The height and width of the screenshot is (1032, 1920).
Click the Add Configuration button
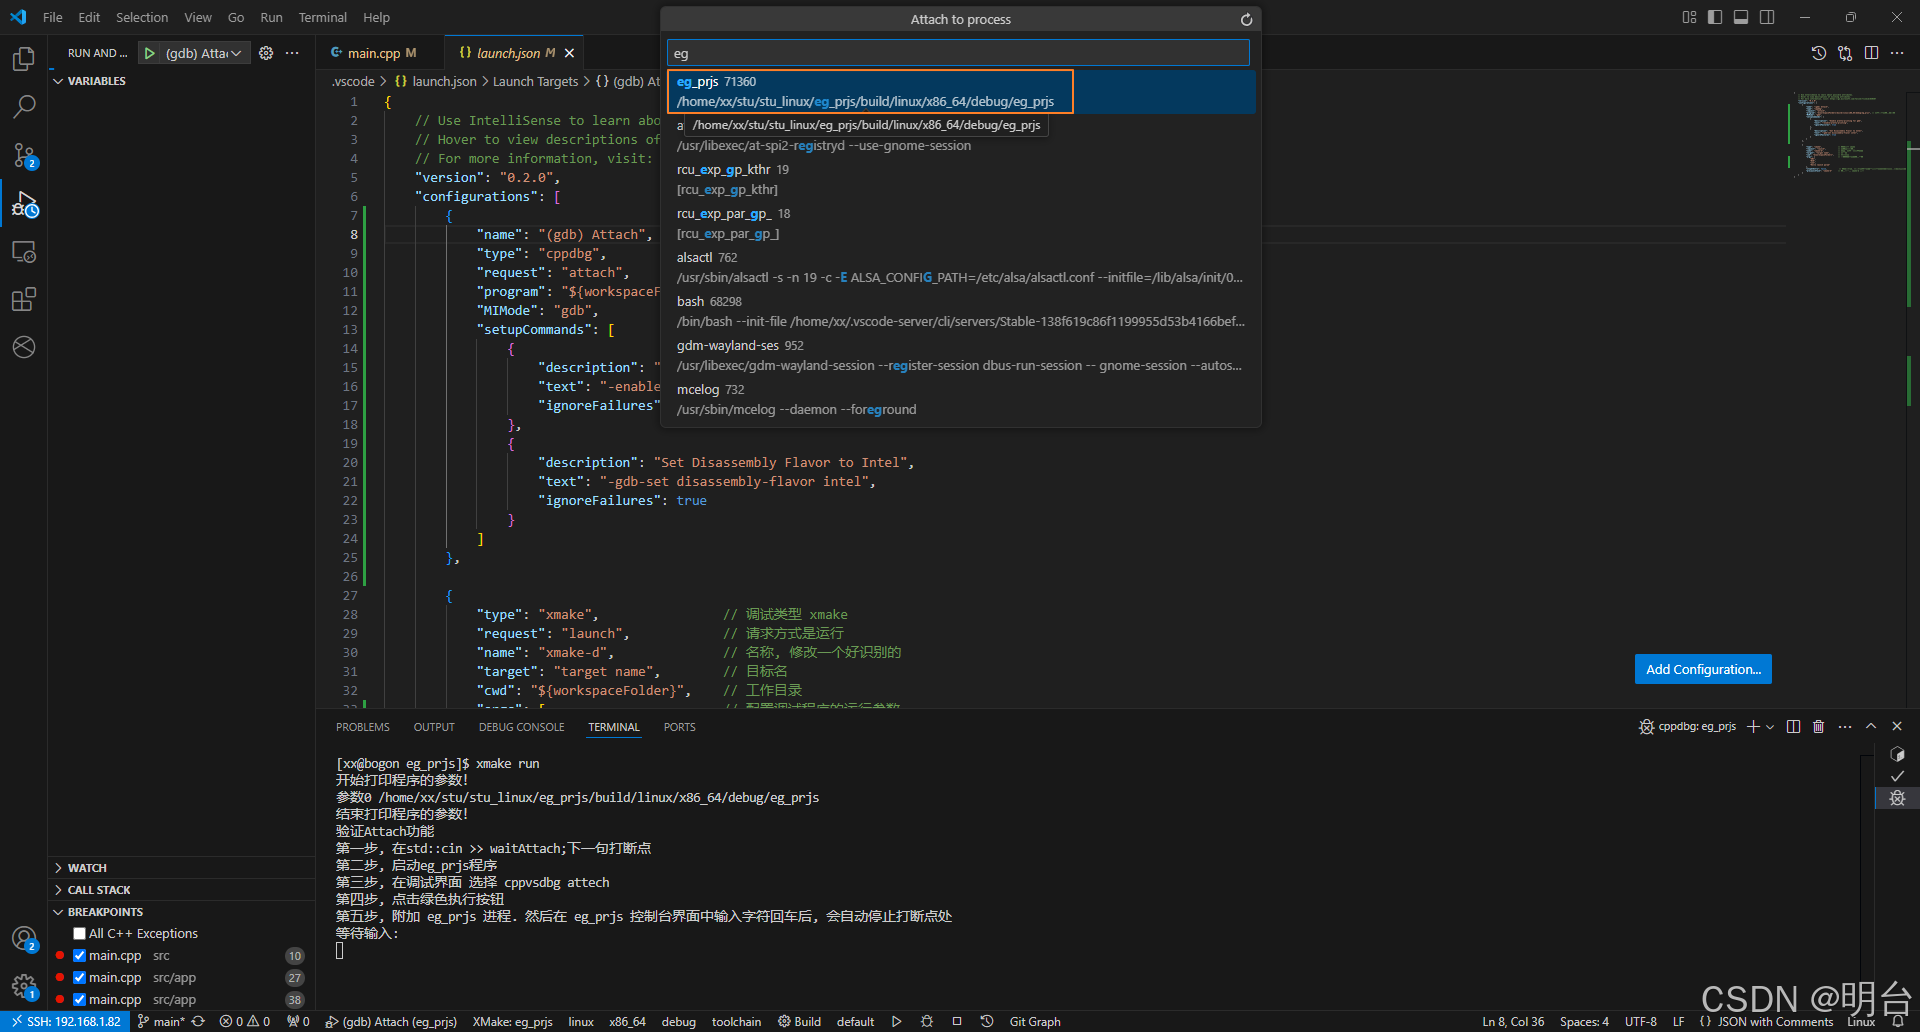1703,669
